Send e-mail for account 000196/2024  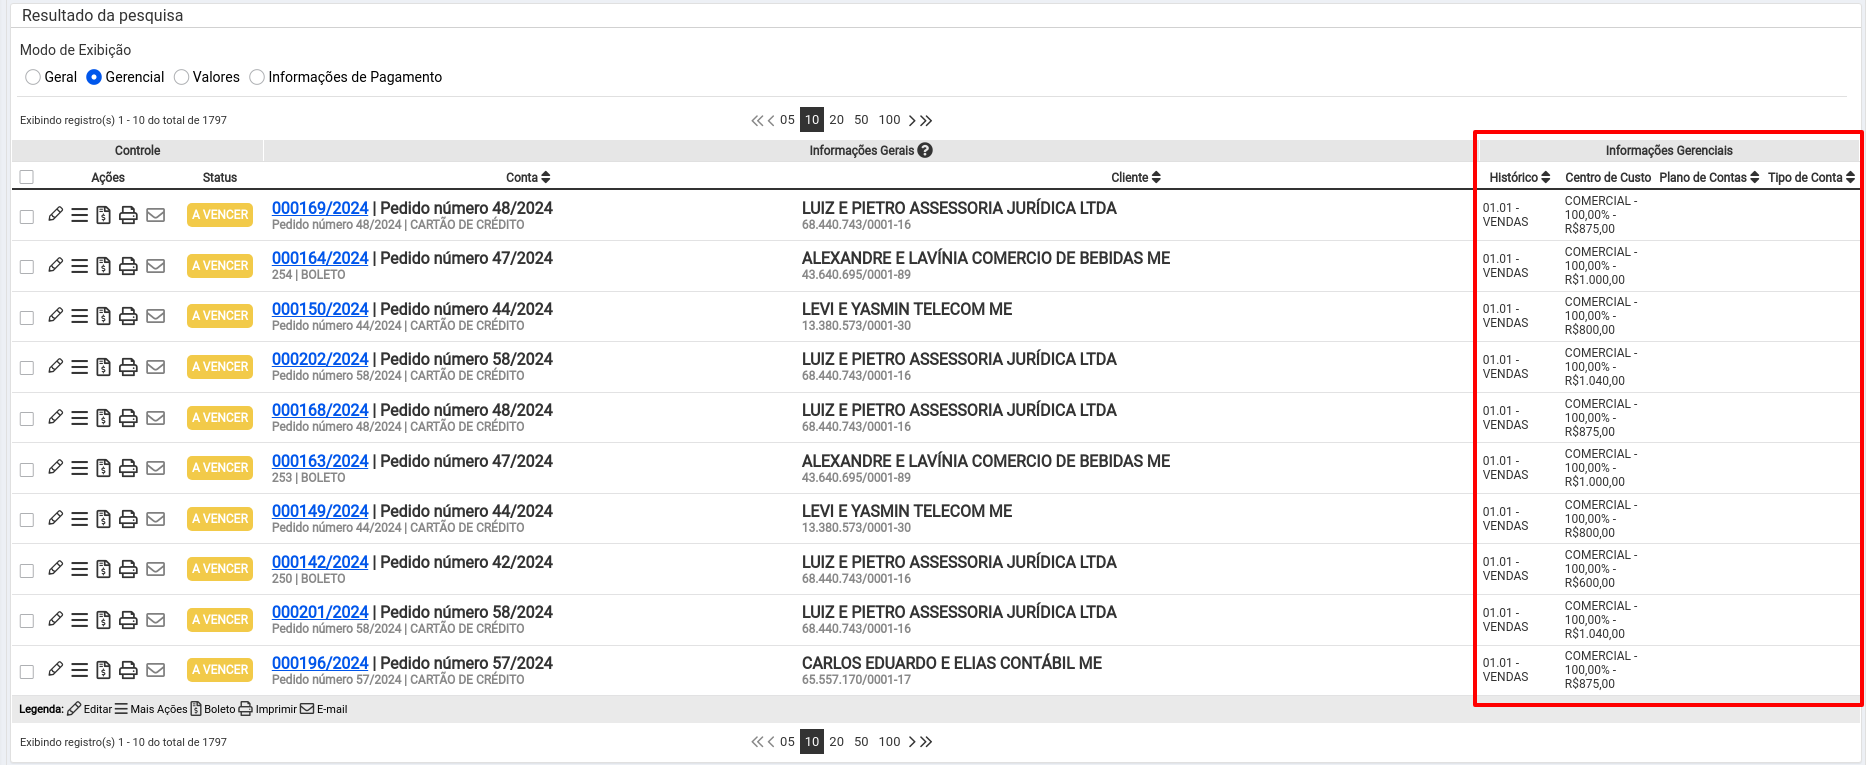click(x=155, y=670)
